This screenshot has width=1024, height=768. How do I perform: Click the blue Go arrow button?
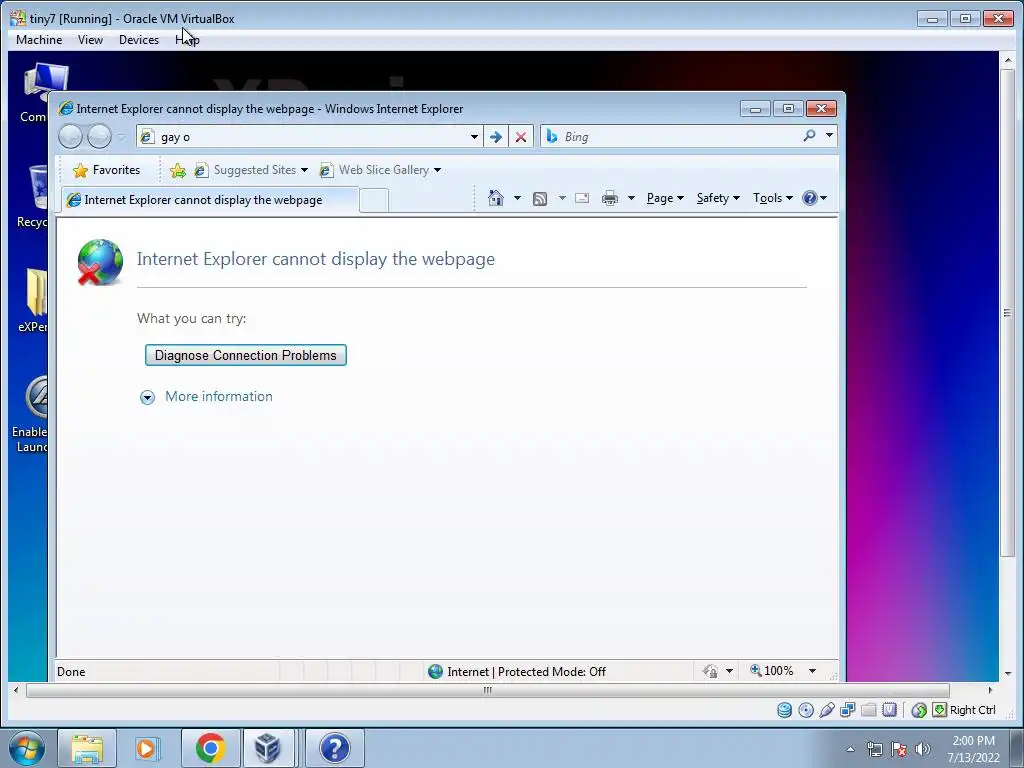[496, 136]
